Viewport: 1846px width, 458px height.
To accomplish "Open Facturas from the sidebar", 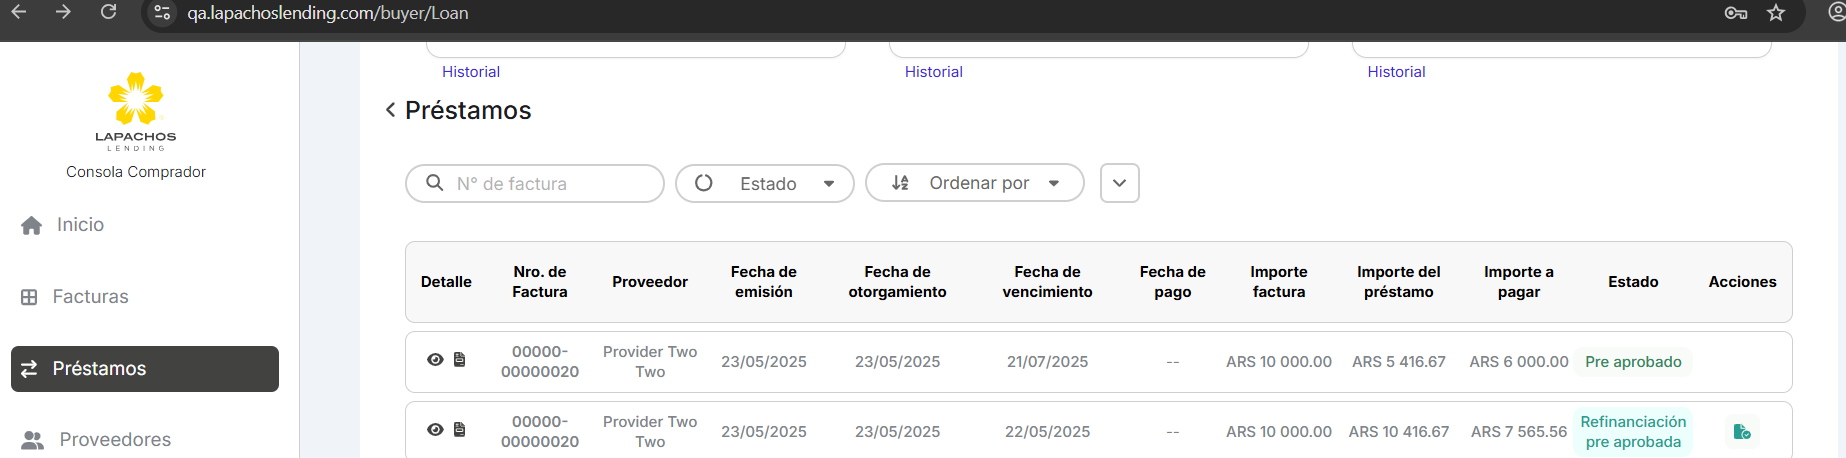I will coord(90,297).
